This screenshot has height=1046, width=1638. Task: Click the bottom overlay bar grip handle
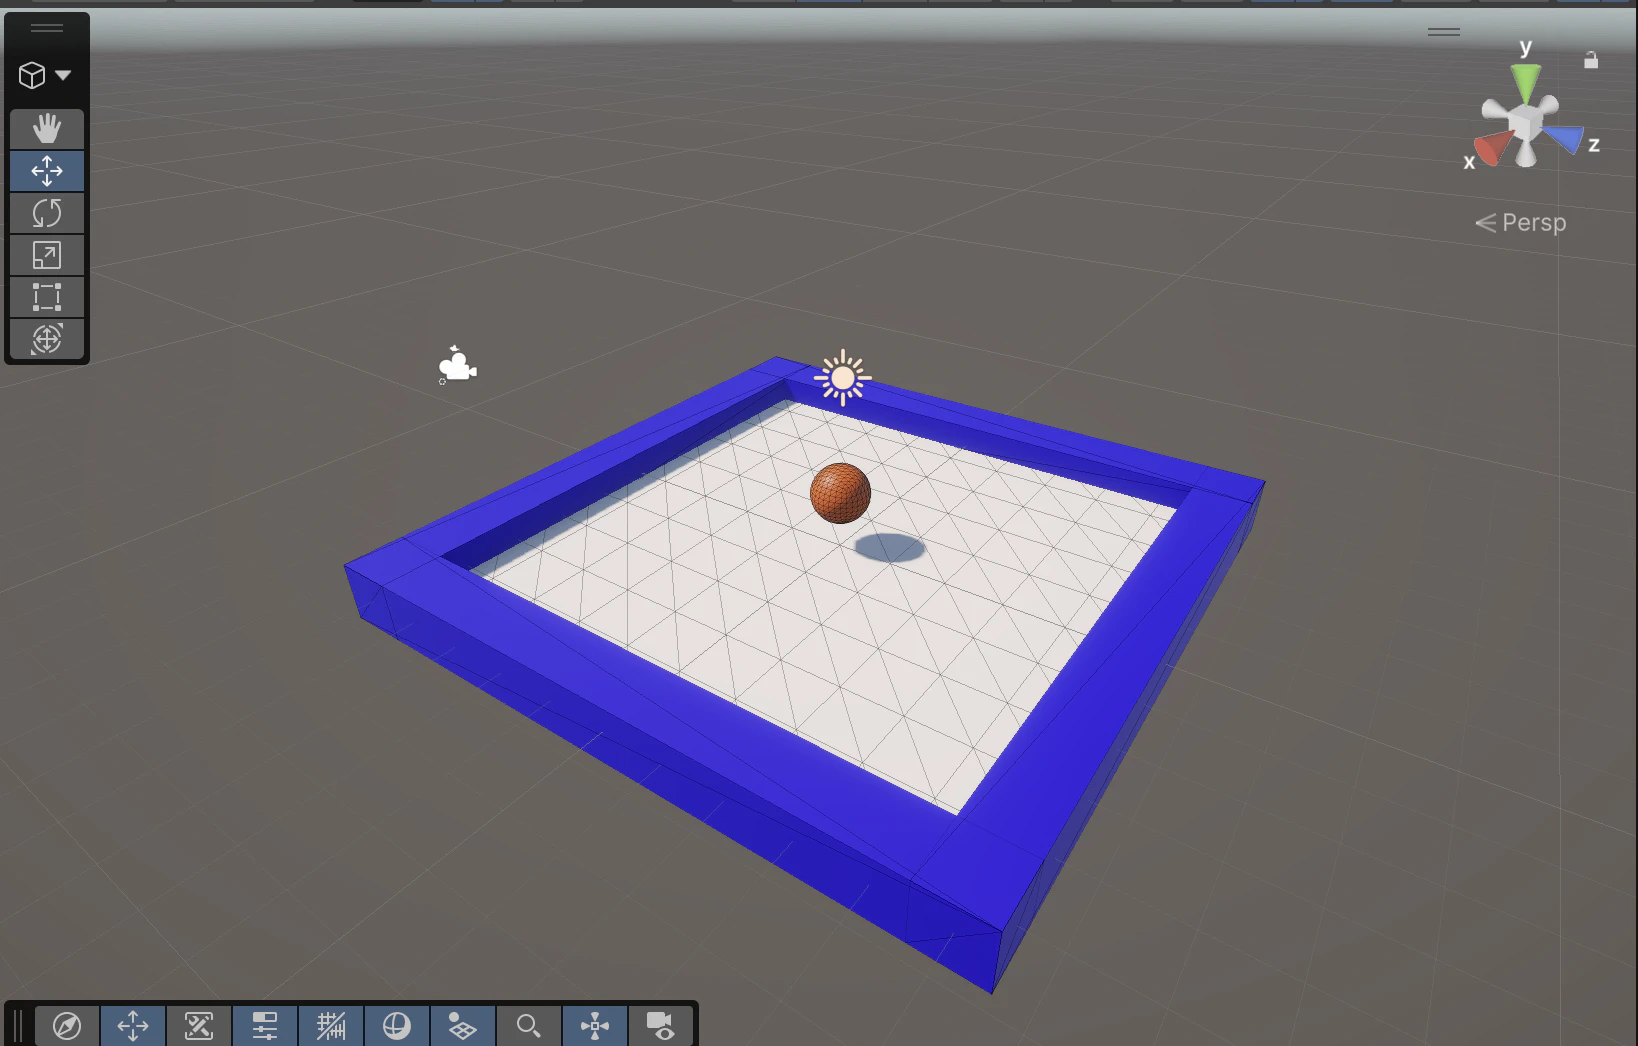tap(18, 1026)
